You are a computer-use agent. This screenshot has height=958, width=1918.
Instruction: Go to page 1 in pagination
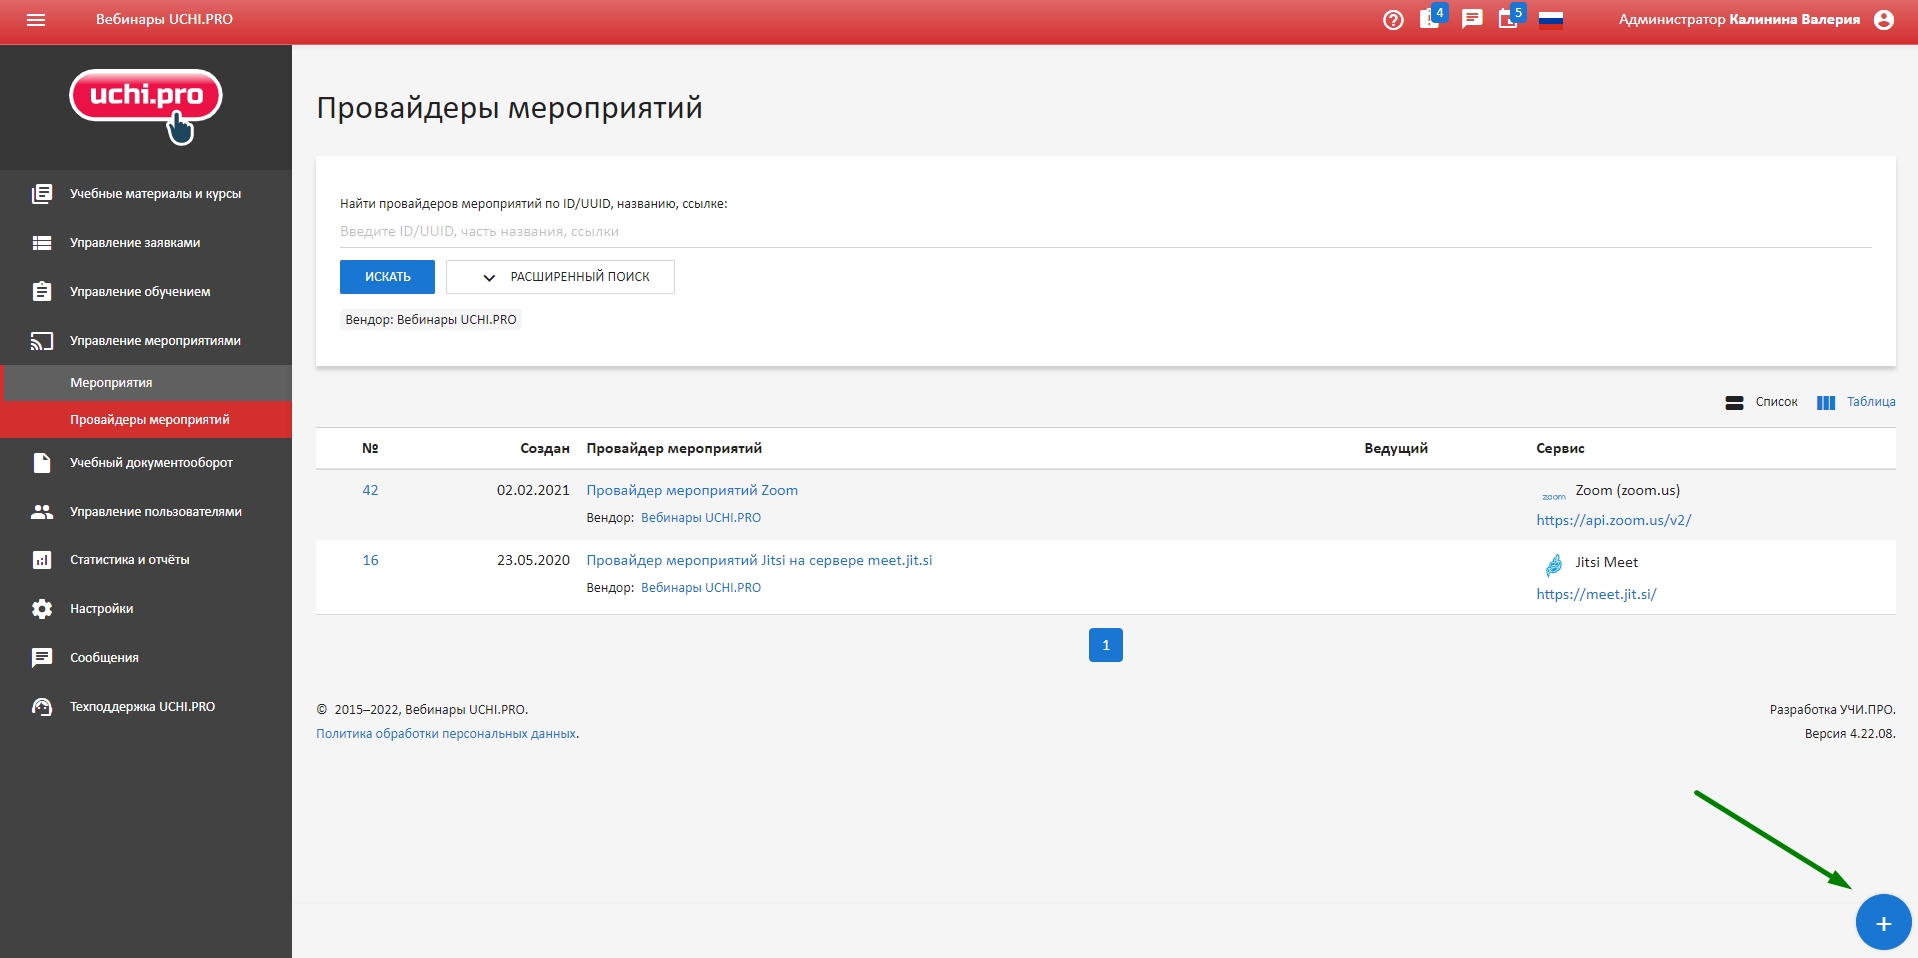(1105, 645)
